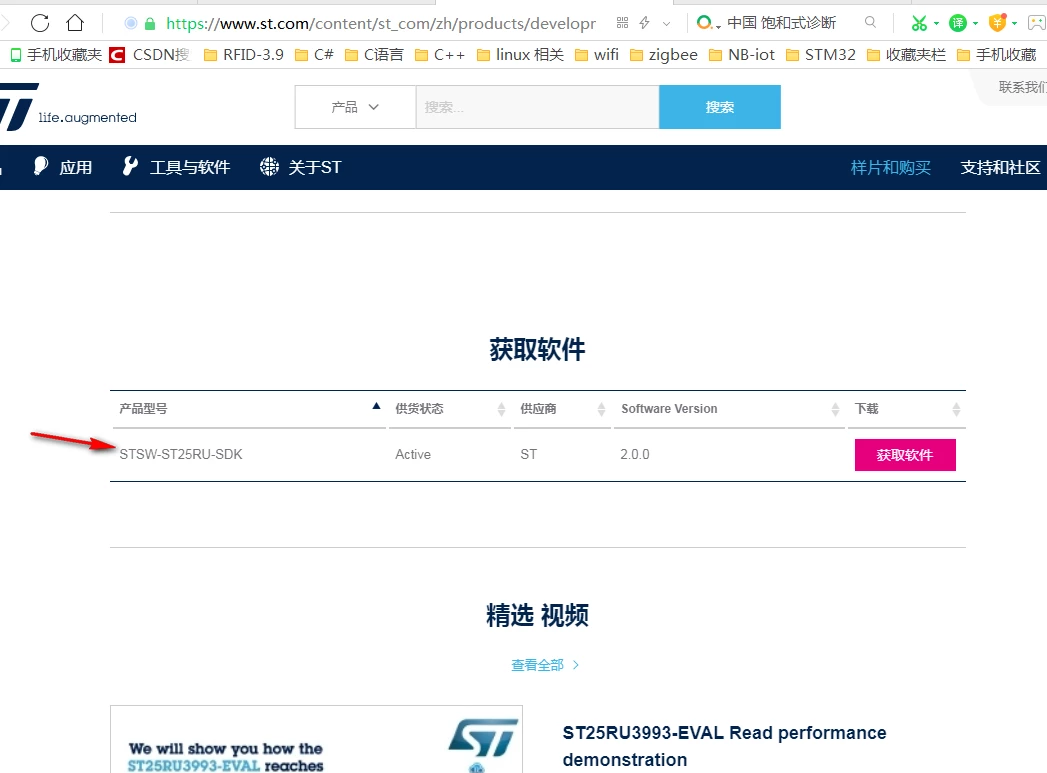Screen dimensions: 1047x773
Task: Open the ST25RU3993-EVAL video thumbnail
Action: coord(317,739)
